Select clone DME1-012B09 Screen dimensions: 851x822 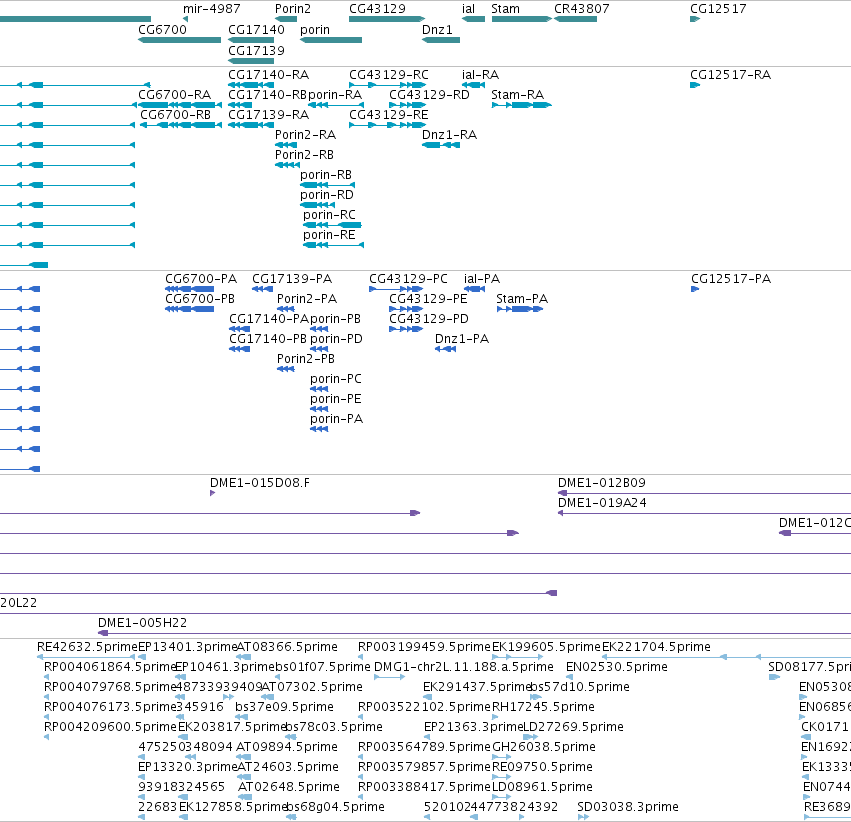[704, 493]
